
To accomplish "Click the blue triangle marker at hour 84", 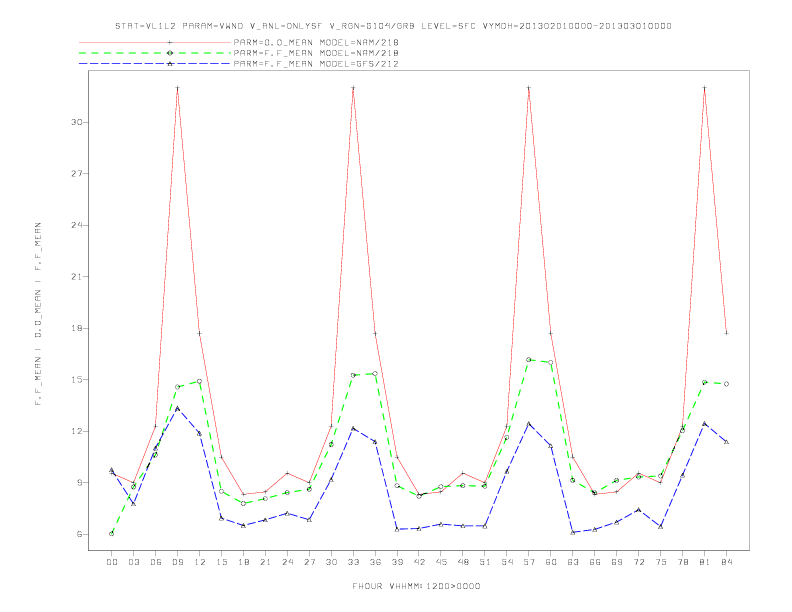I will (726, 442).
